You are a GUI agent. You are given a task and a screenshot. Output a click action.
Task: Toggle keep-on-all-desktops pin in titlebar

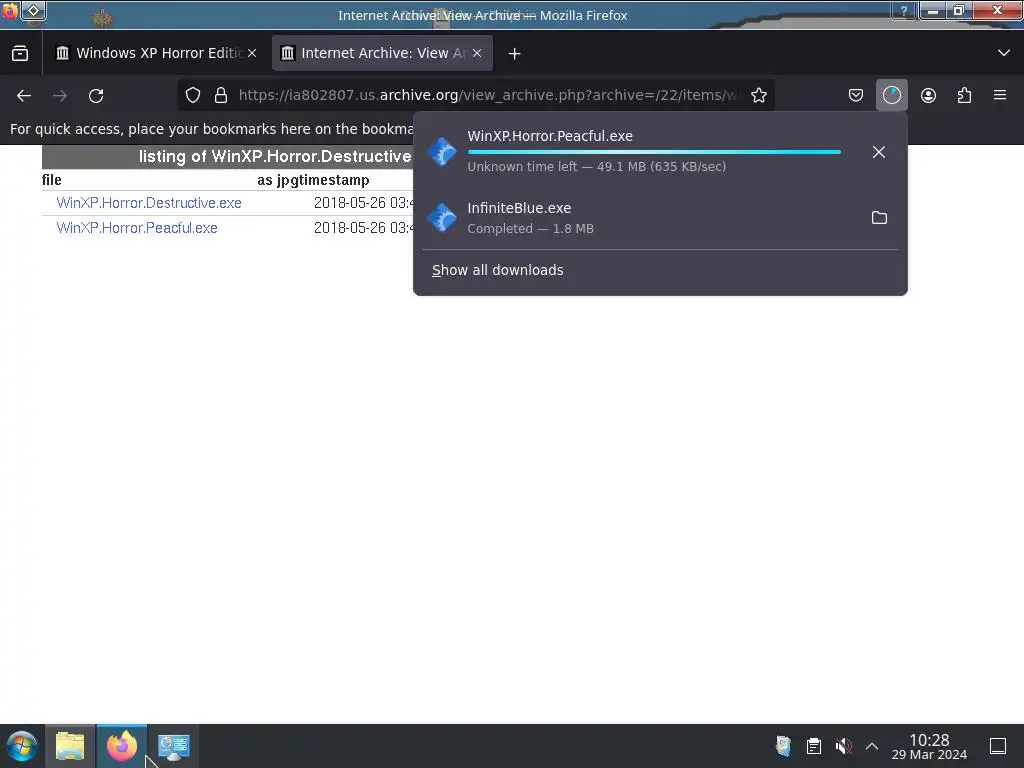[x=33, y=10]
